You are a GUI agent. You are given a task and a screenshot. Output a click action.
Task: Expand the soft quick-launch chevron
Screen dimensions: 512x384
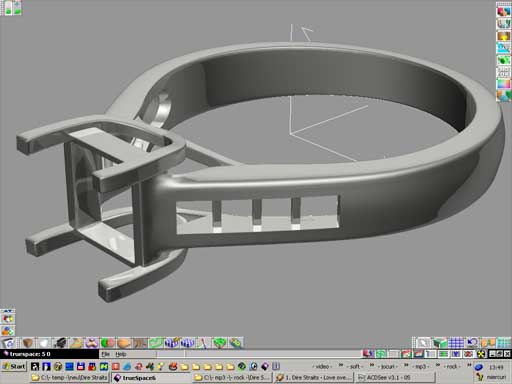372,366
